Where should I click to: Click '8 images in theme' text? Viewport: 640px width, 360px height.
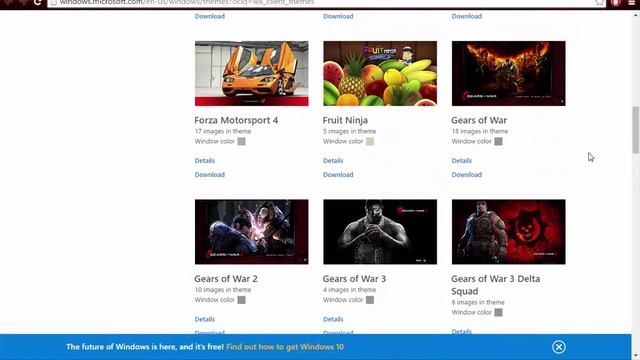(478, 302)
